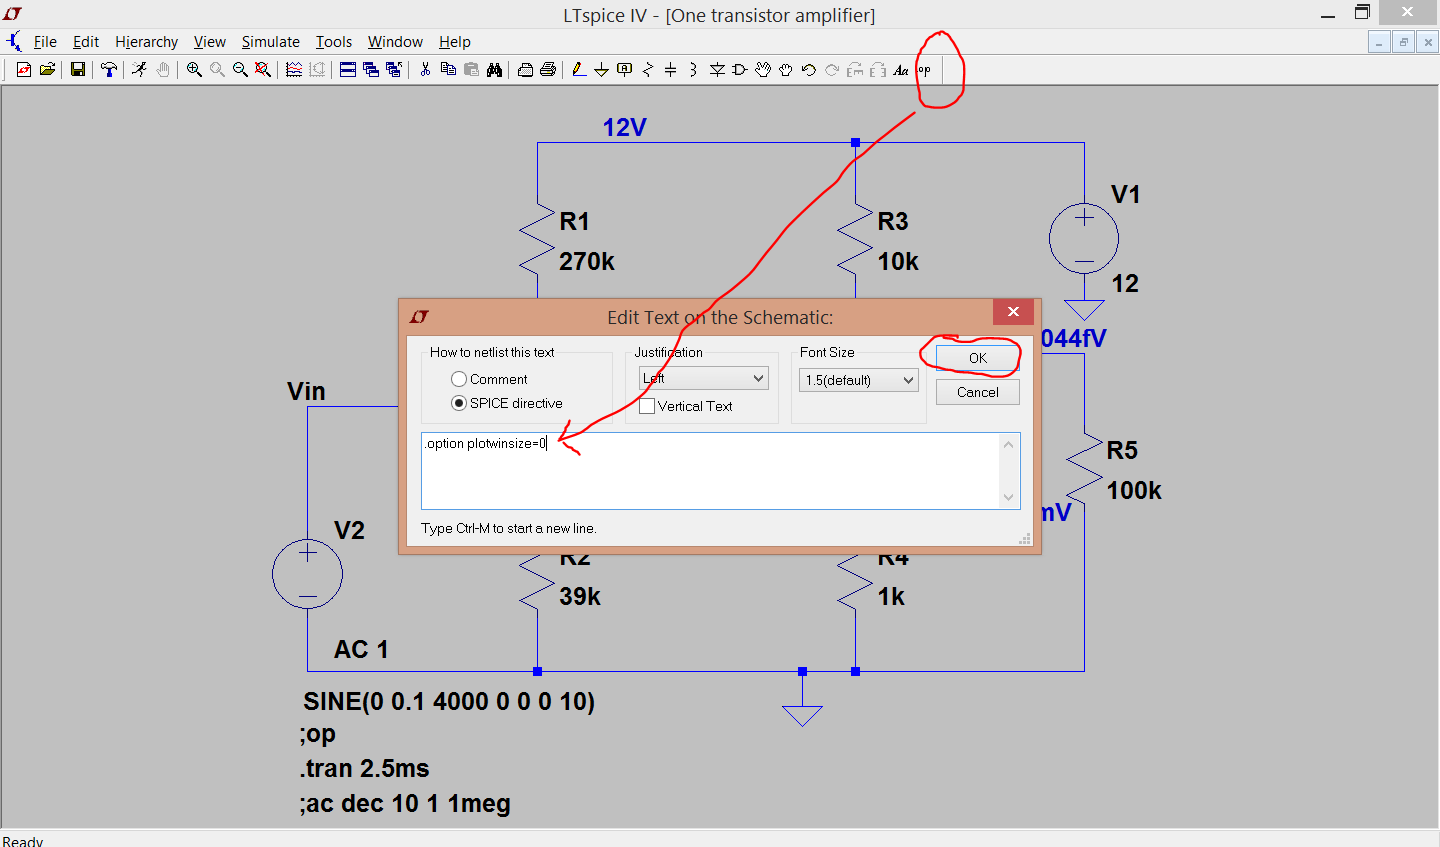Click the 12V net label
1440x847 pixels.
[624, 127]
